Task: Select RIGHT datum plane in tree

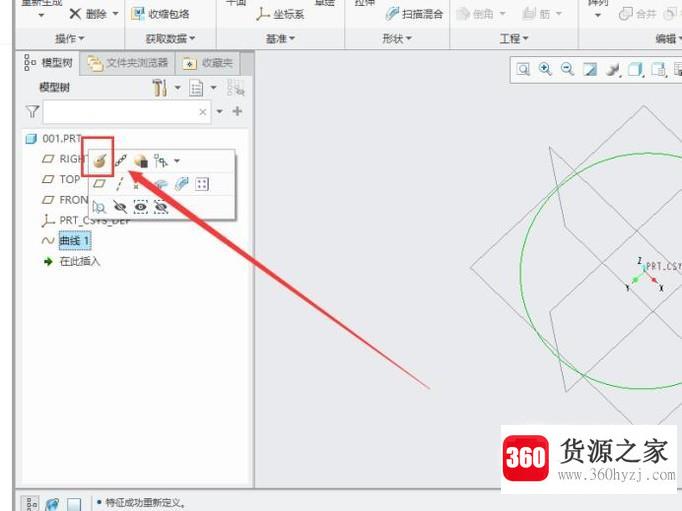Action: click(x=63, y=159)
